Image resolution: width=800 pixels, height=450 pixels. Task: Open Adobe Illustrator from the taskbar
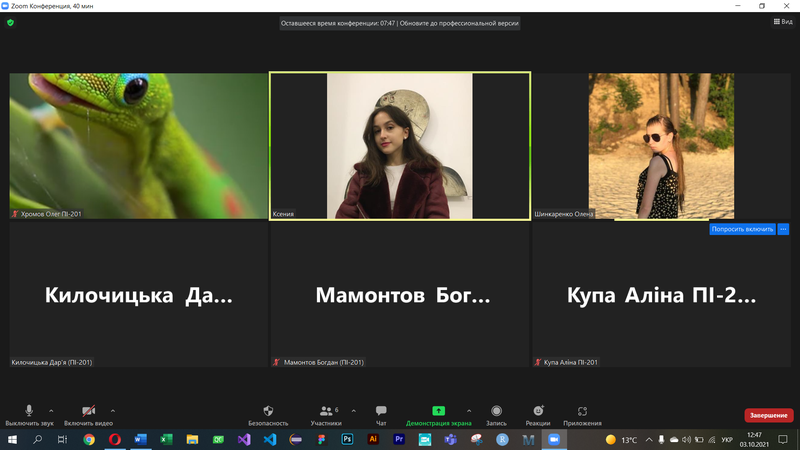(373, 439)
